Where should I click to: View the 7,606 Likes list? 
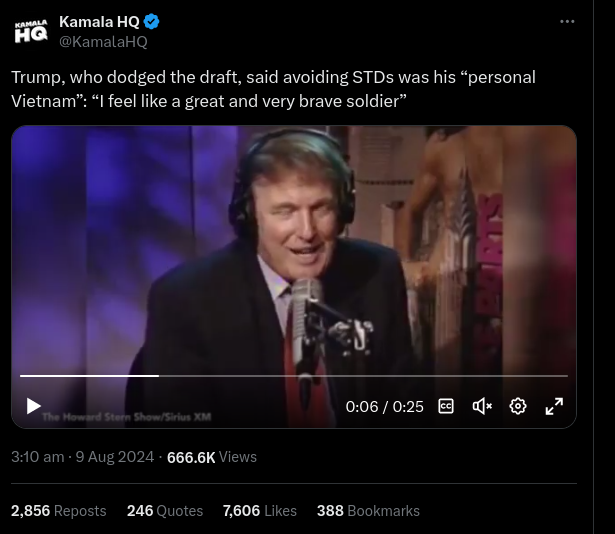point(260,510)
